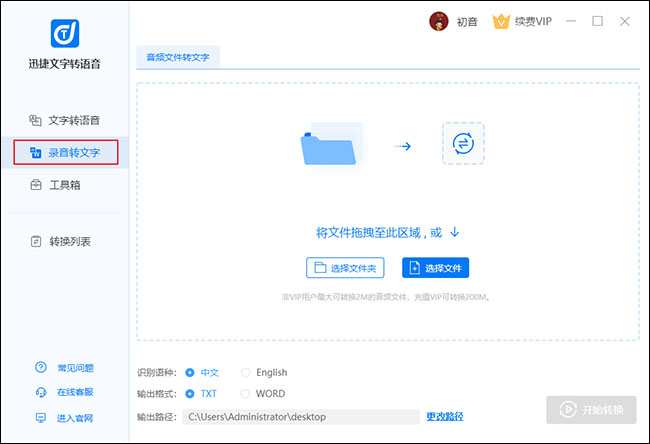Open the 常见问题 FAQ link
The width and height of the screenshot is (650, 444).
(x=75, y=368)
